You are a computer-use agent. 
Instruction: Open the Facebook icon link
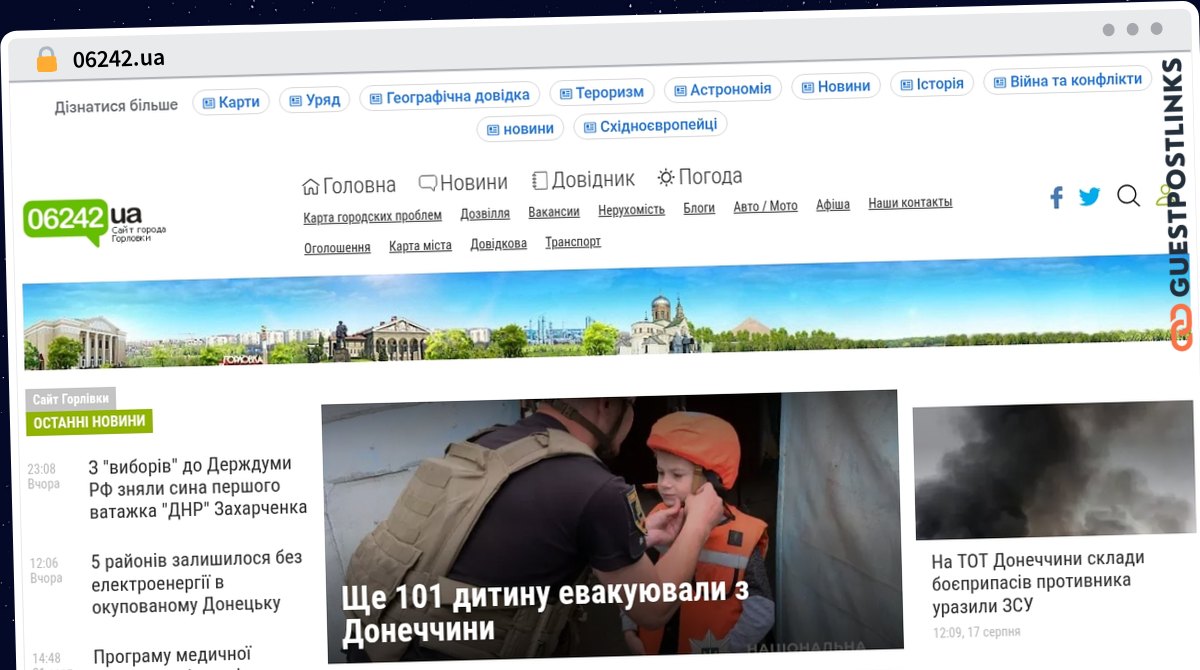1056,197
